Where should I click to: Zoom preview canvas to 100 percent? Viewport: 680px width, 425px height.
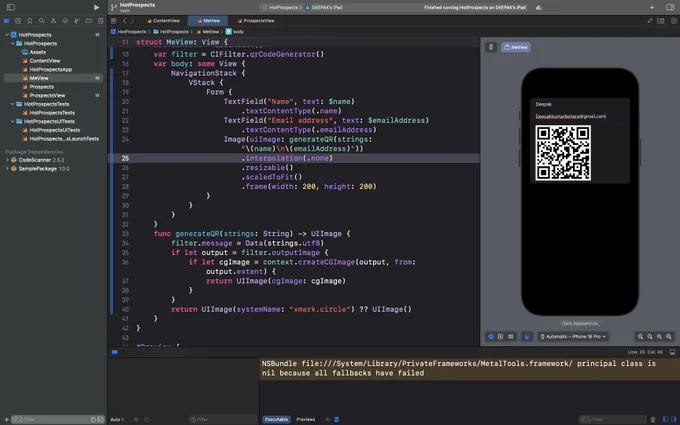coord(650,337)
